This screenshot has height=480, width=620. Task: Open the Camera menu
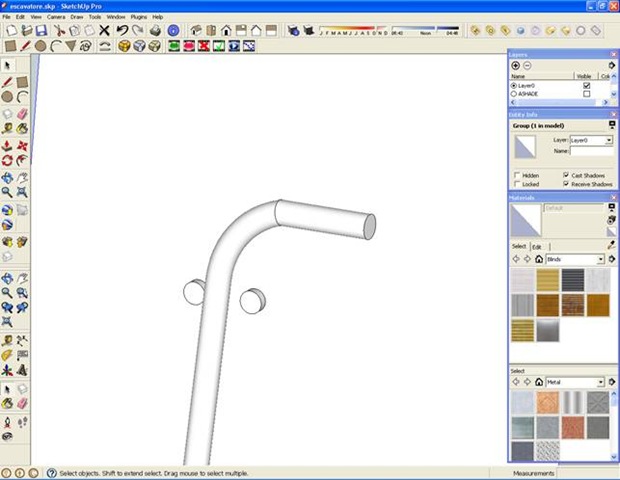point(56,17)
